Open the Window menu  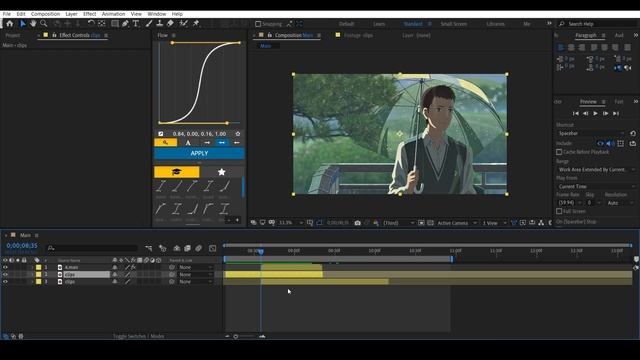157,14
